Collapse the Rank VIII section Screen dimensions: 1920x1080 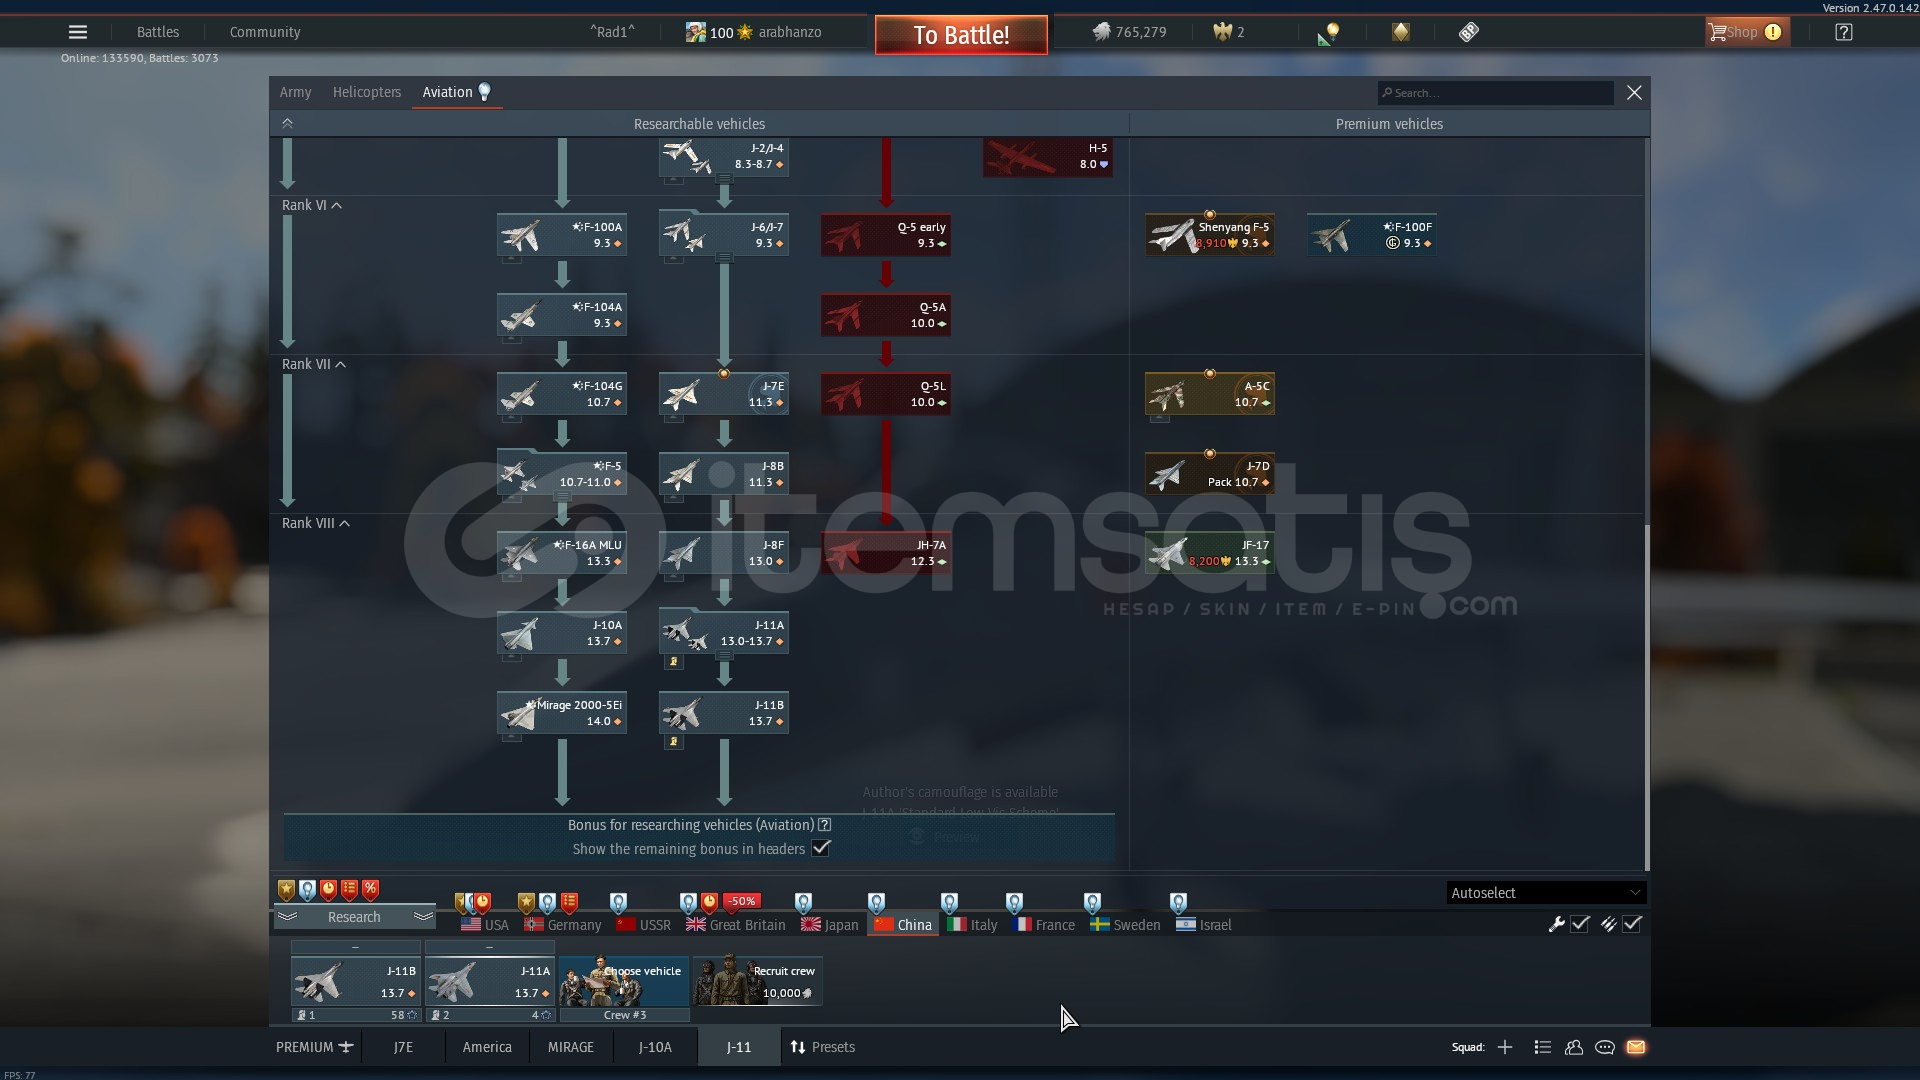[316, 523]
